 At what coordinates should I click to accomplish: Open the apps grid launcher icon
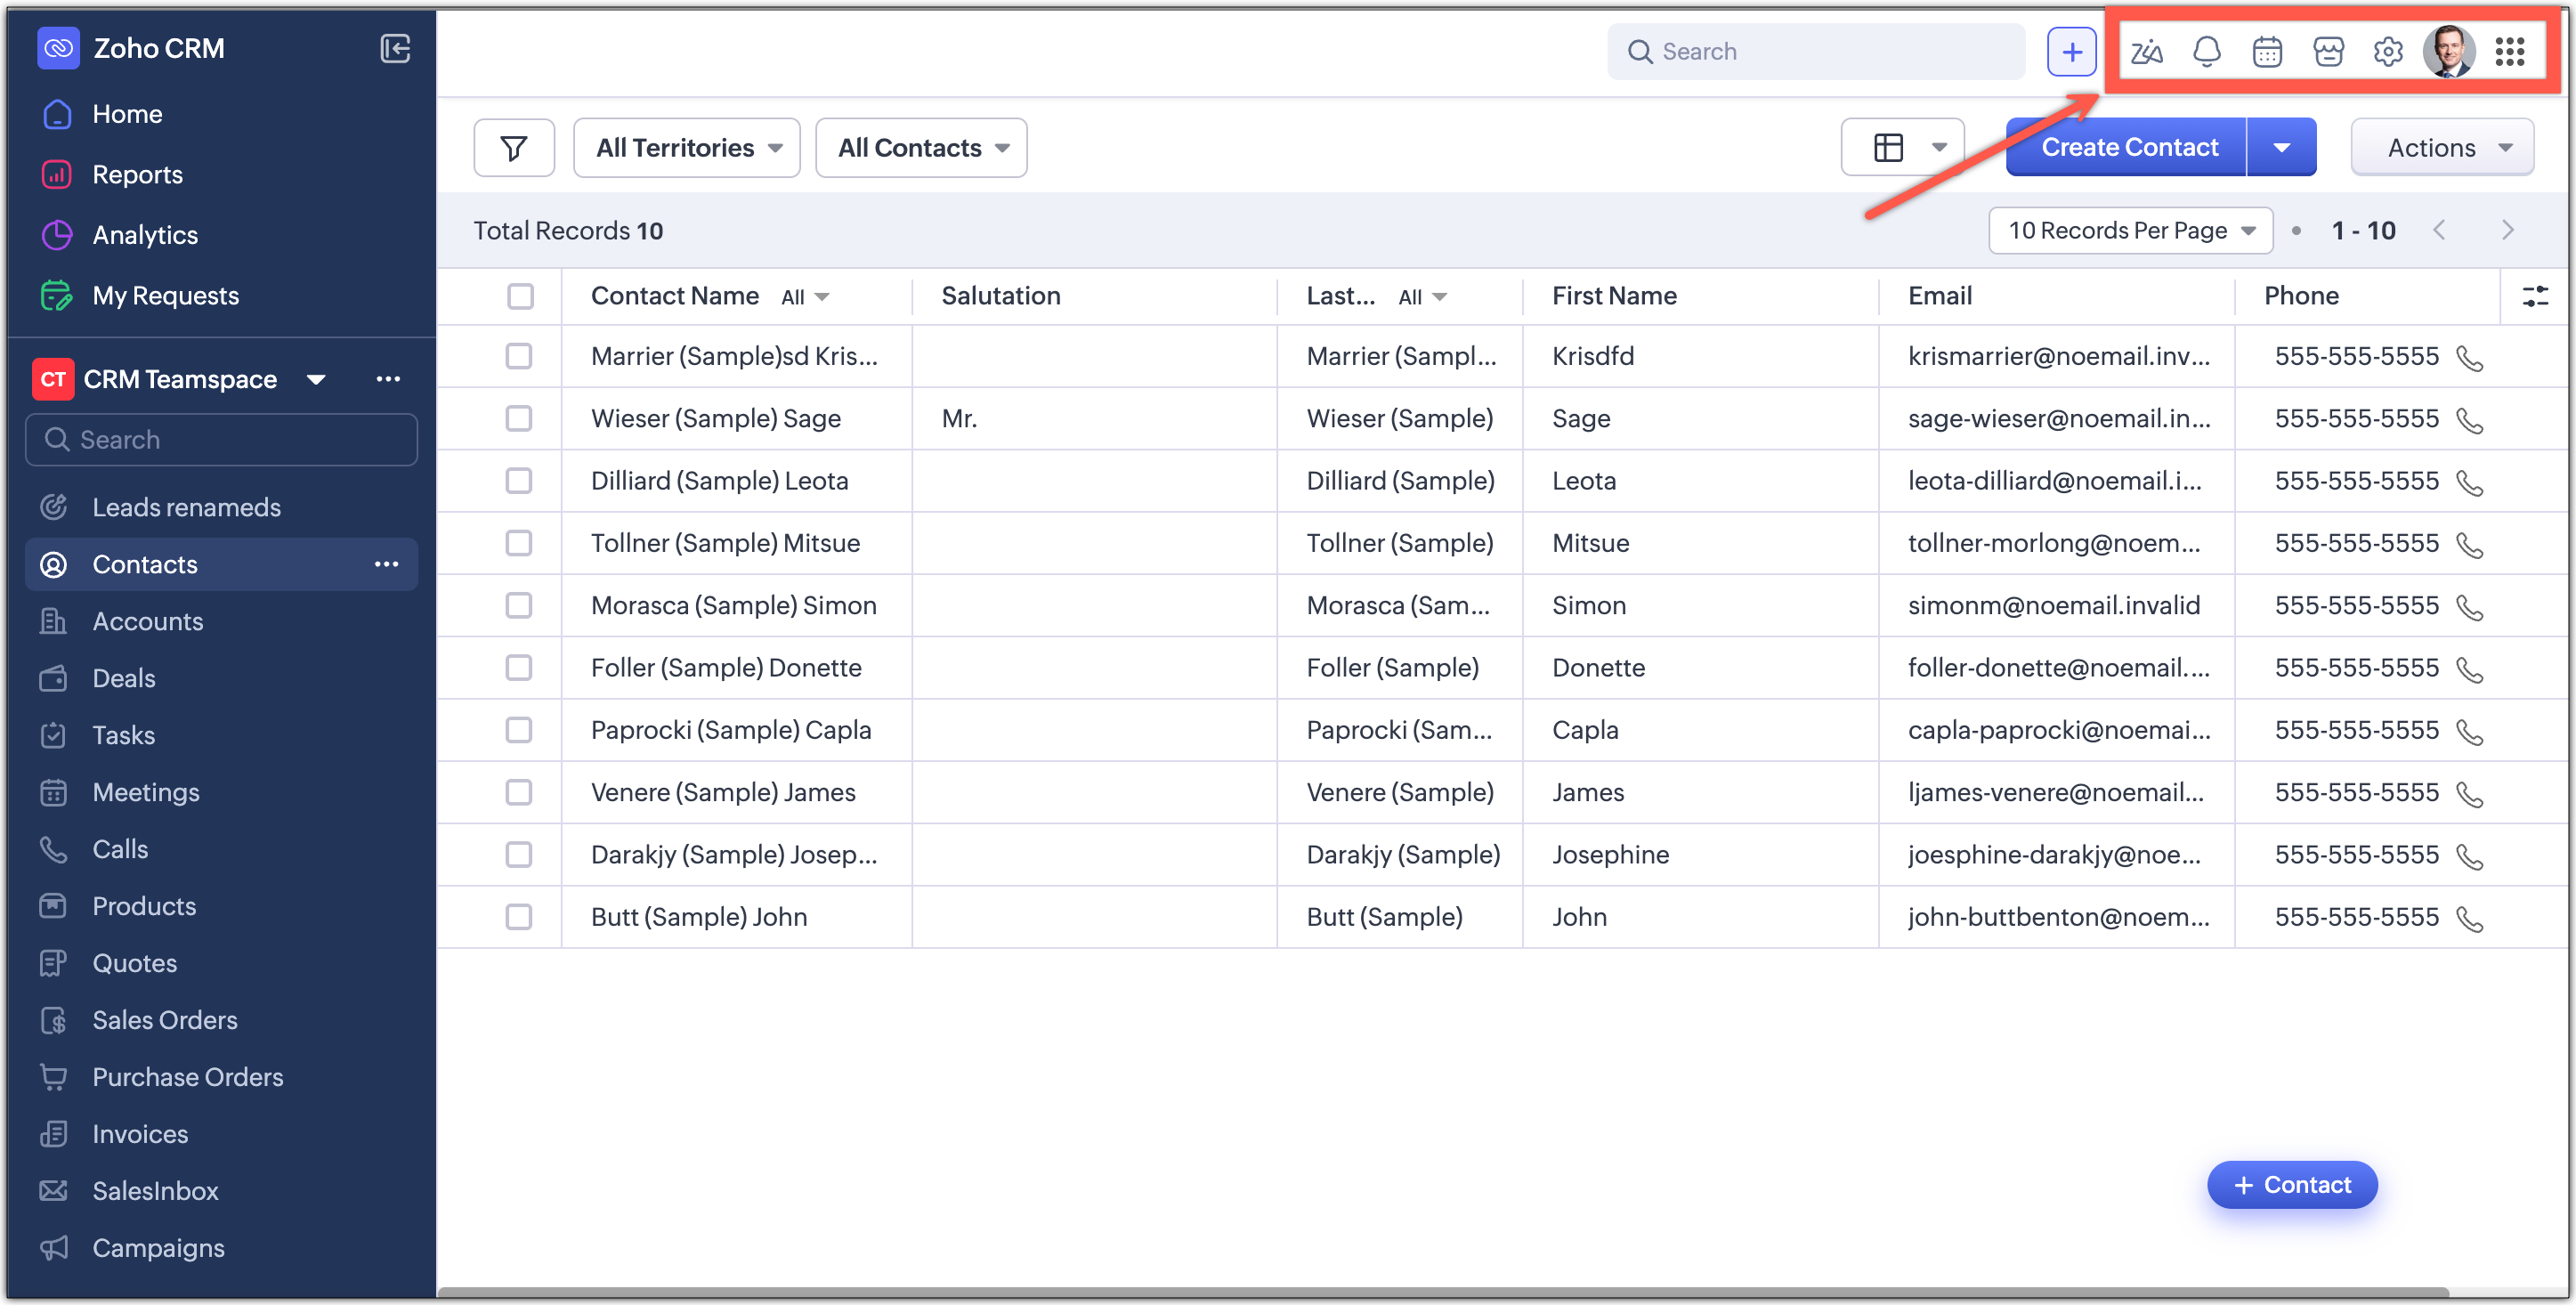(x=2509, y=51)
